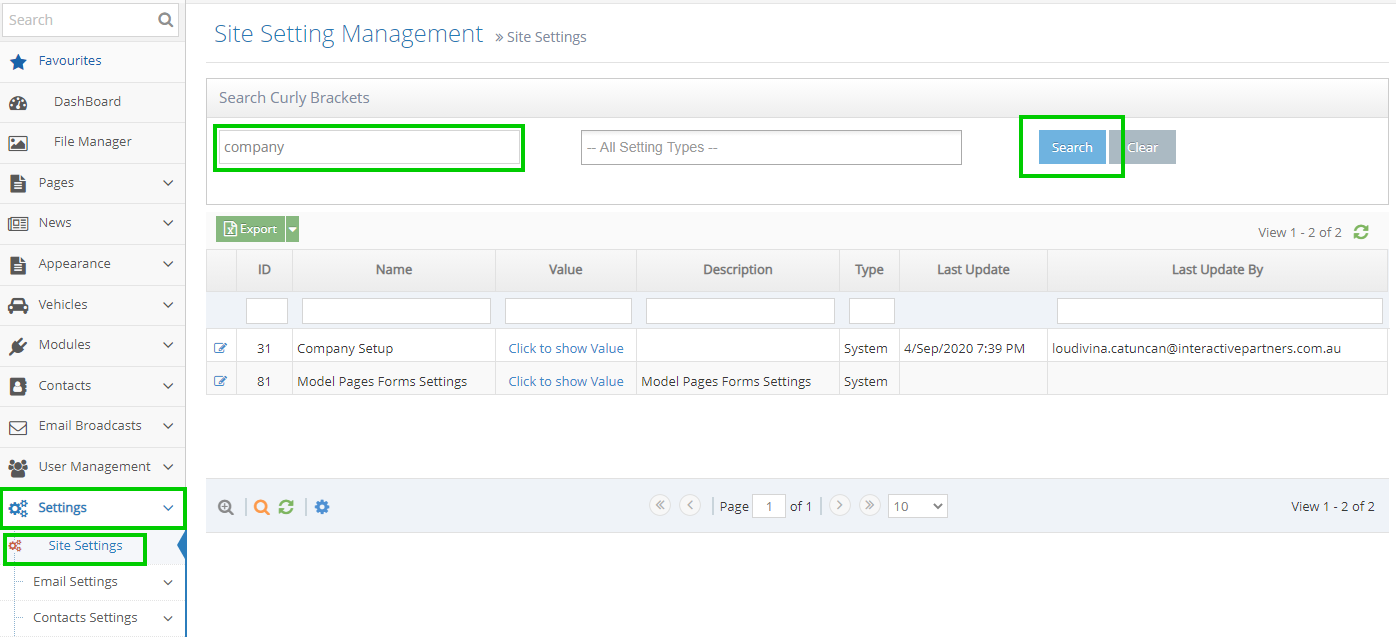Click the blue gear icon in grid footer
The width and height of the screenshot is (1396, 637).
pyautogui.click(x=322, y=507)
